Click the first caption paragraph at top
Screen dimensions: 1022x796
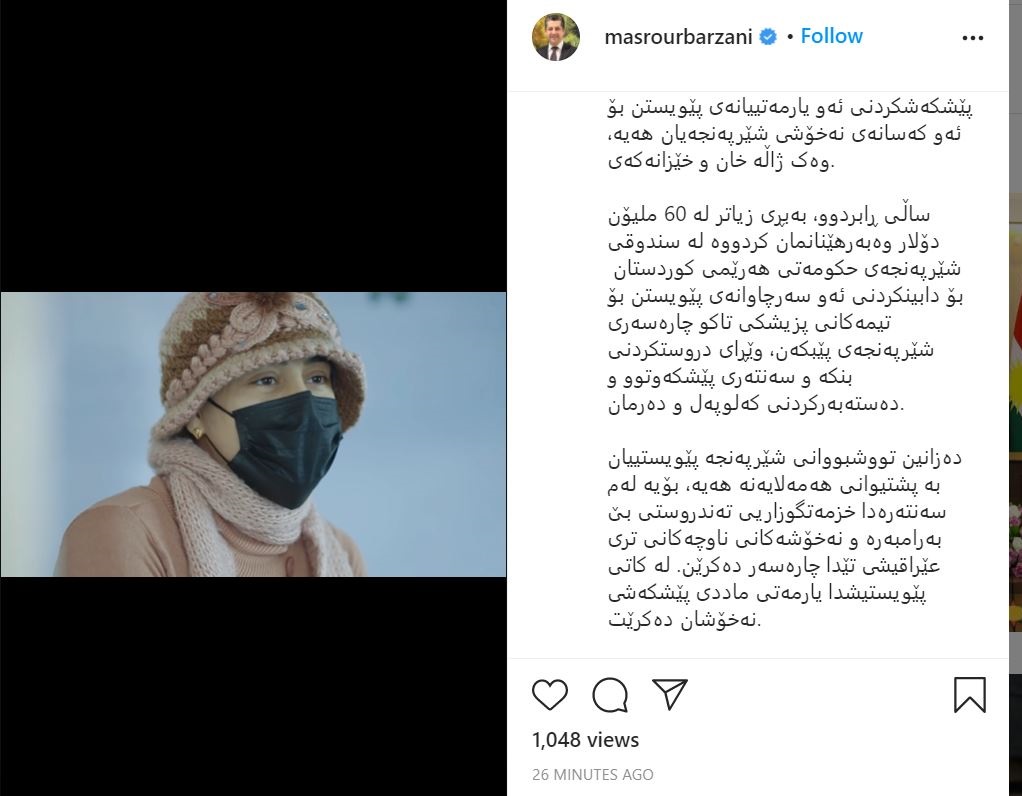(791, 134)
